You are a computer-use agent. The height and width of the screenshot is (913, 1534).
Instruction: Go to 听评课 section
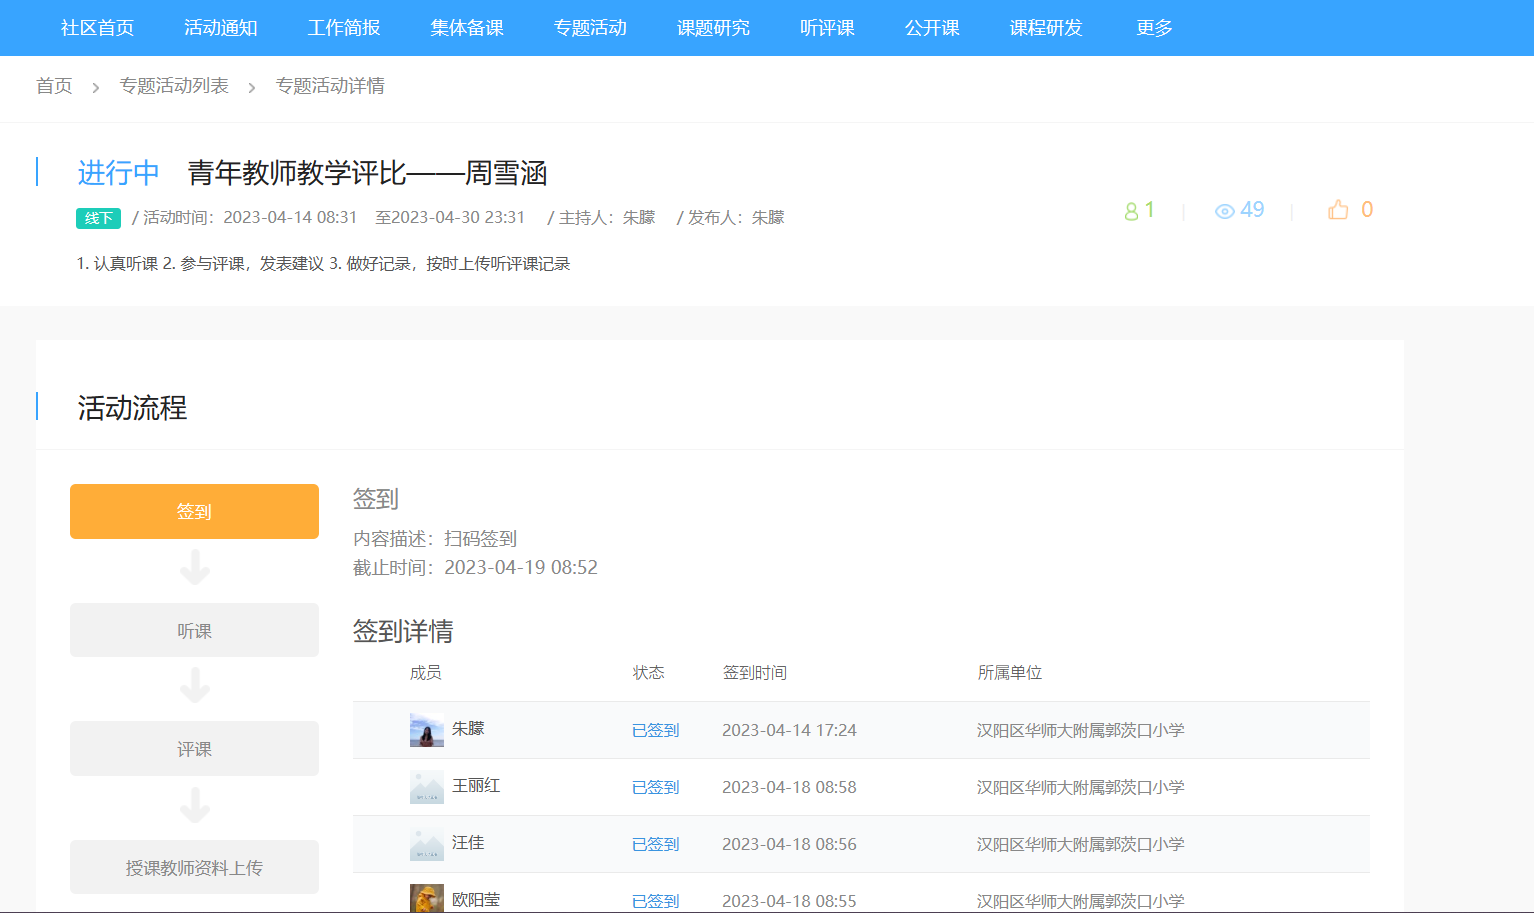[x=827, y=28]
